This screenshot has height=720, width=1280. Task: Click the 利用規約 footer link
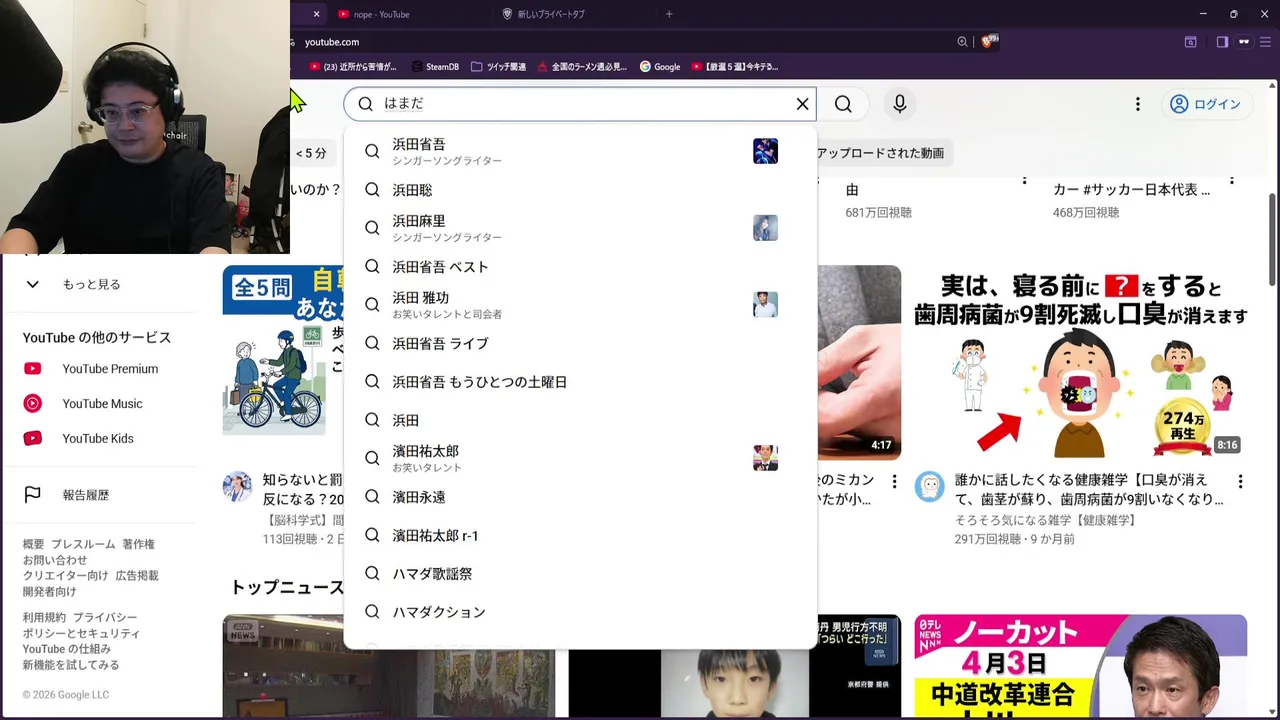pos(44,618)
